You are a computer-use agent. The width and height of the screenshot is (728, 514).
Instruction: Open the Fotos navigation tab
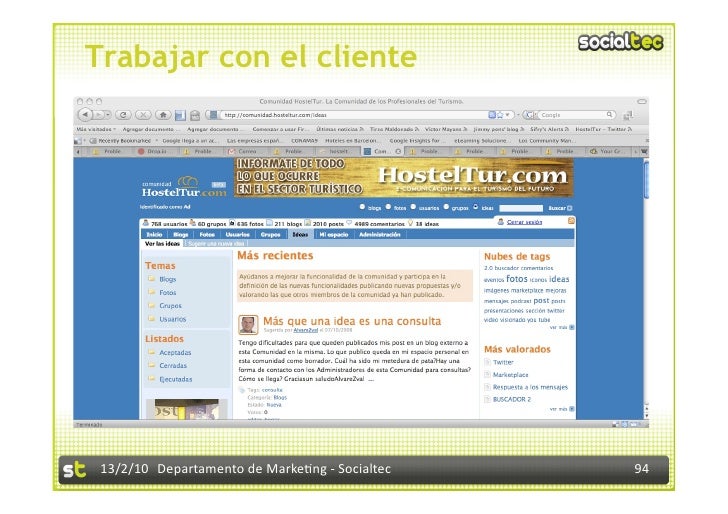[x=207, y=234]
